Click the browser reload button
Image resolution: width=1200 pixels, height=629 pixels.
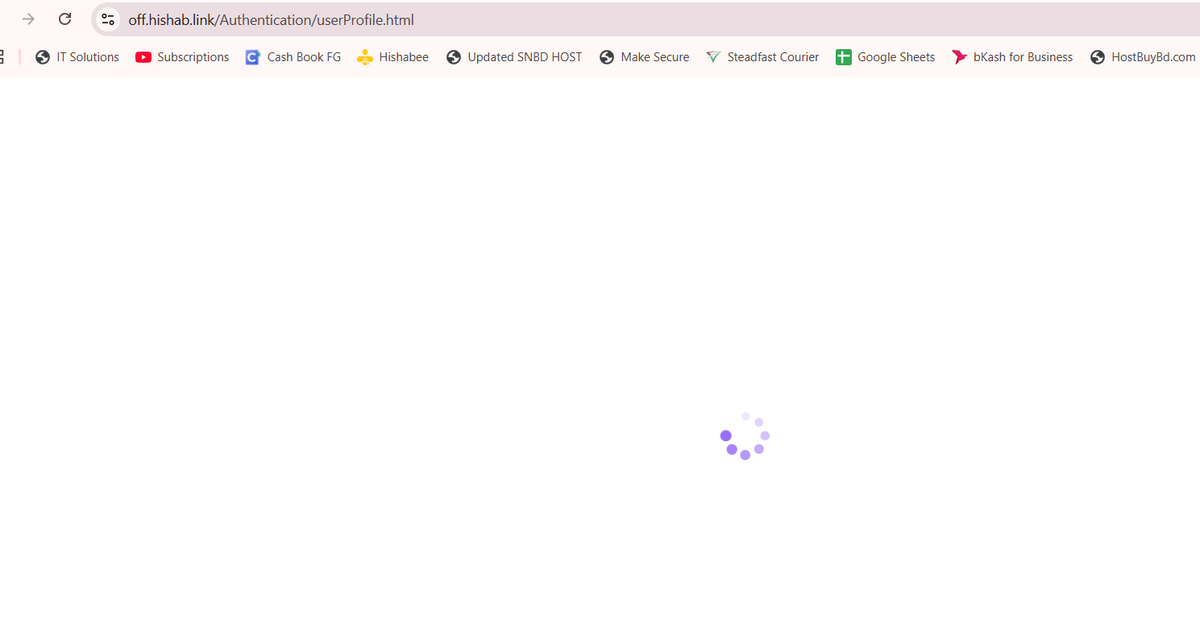pos(65,19)
